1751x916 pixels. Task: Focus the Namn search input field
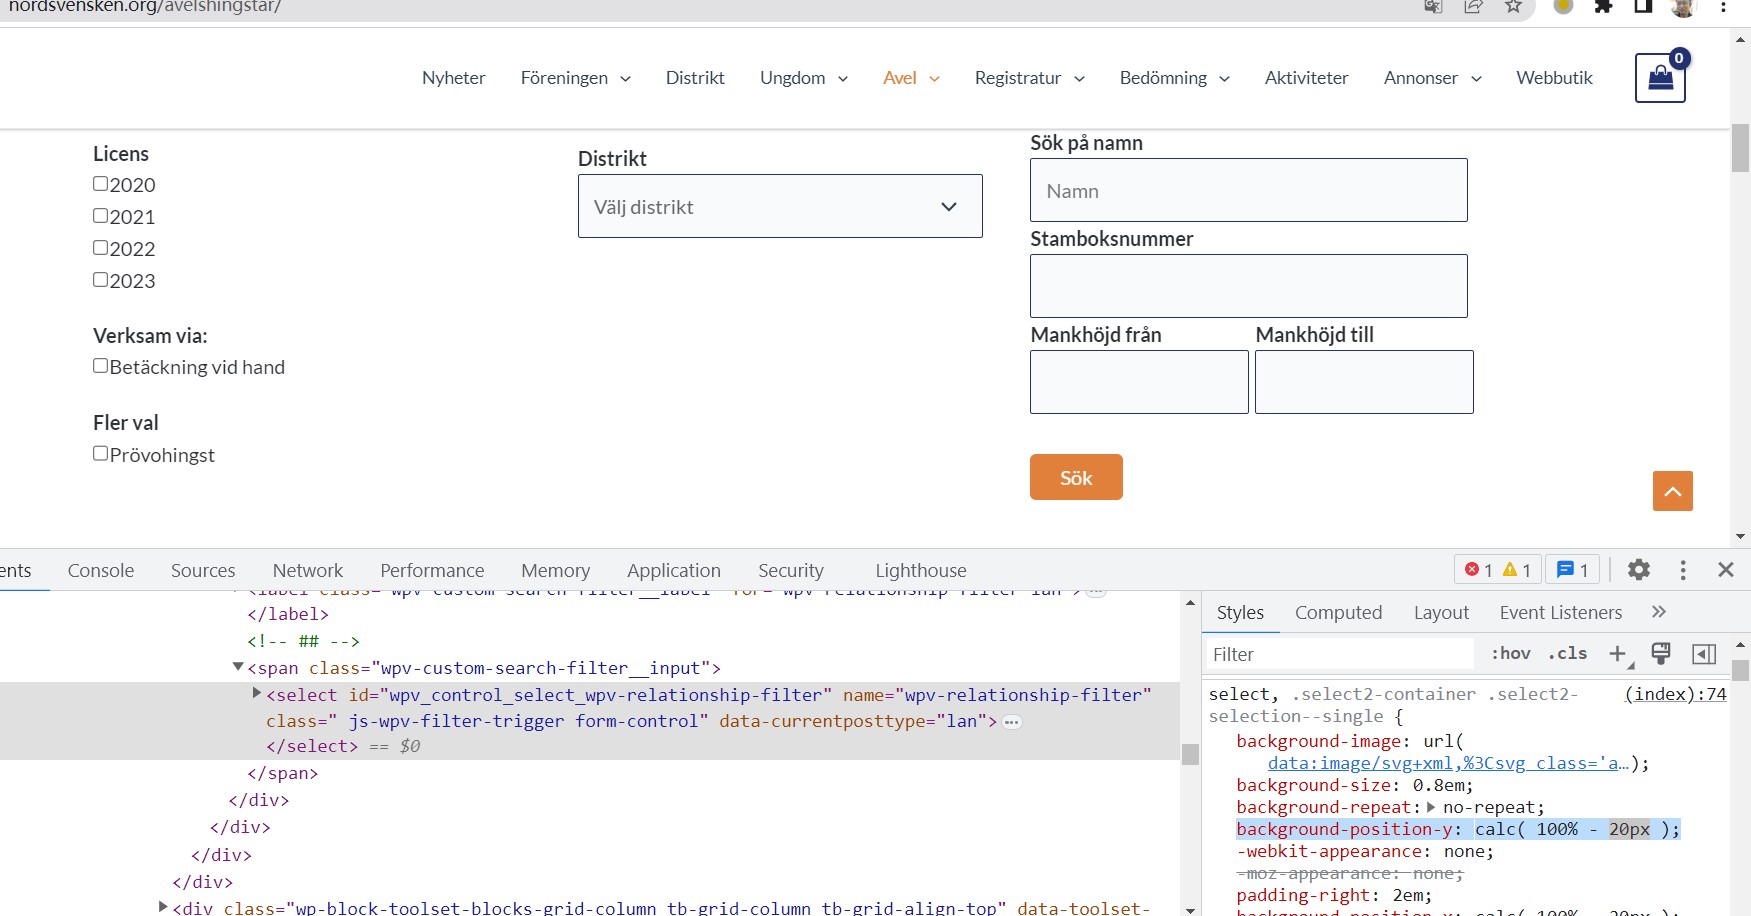1249,190
